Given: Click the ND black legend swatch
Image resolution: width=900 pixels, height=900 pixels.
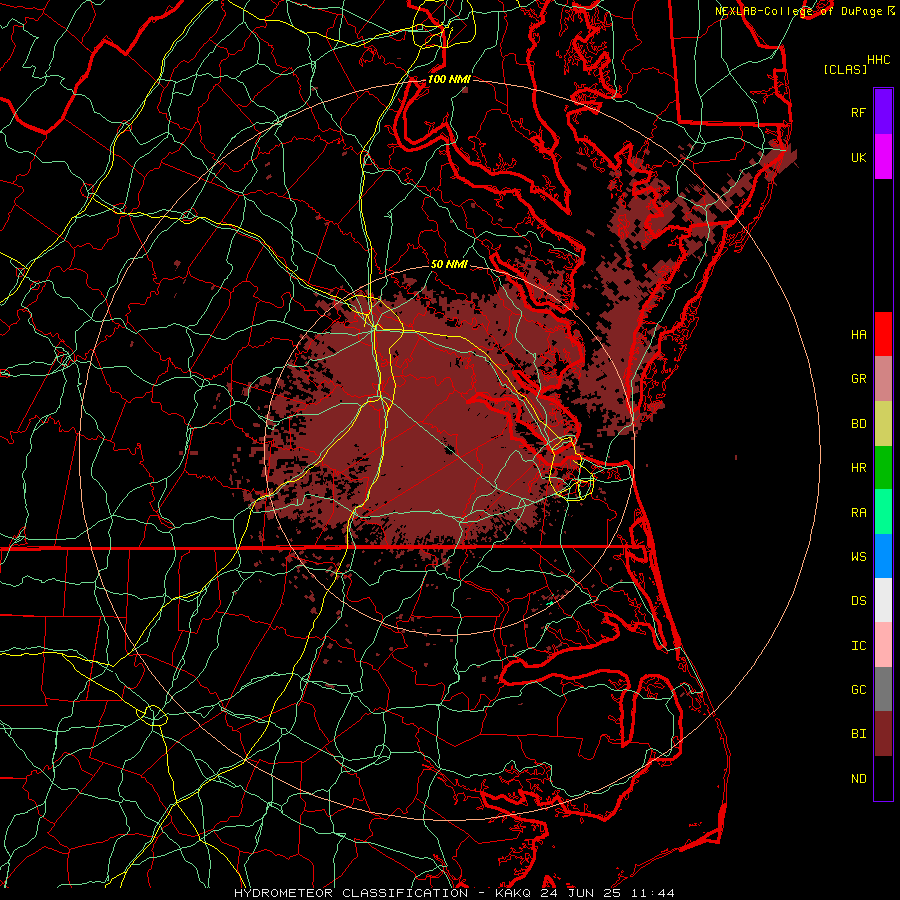Looking at the screenshot, I should [x=883, y=778].
